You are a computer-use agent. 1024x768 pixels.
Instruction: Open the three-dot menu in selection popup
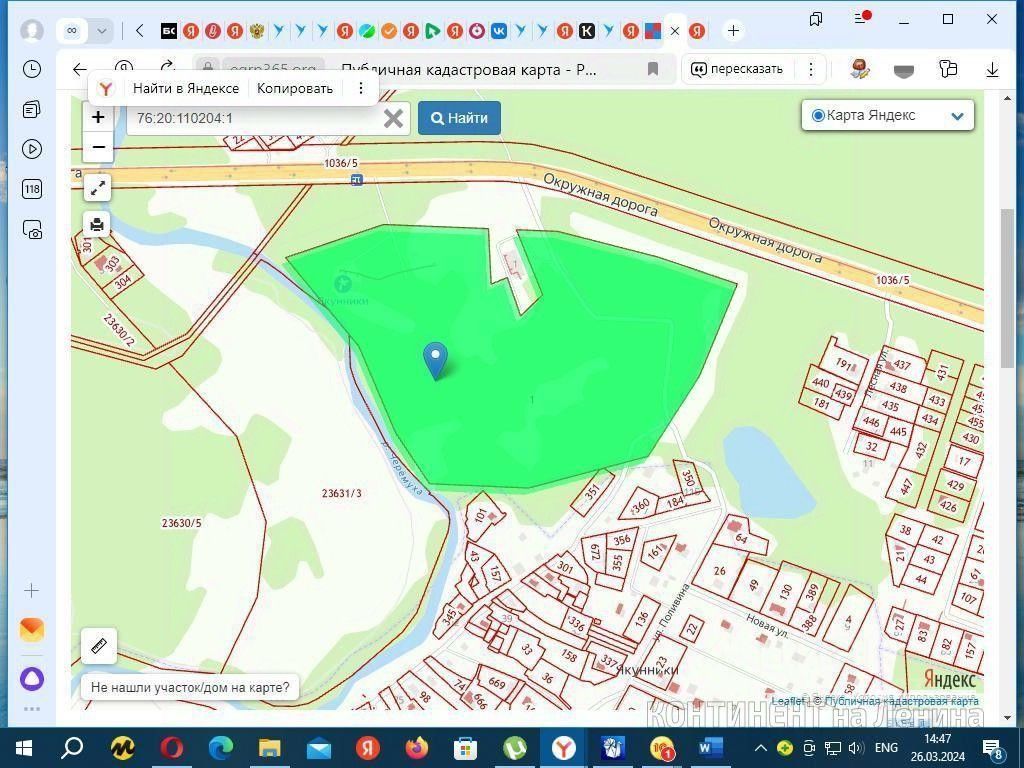tap(360, 88)
